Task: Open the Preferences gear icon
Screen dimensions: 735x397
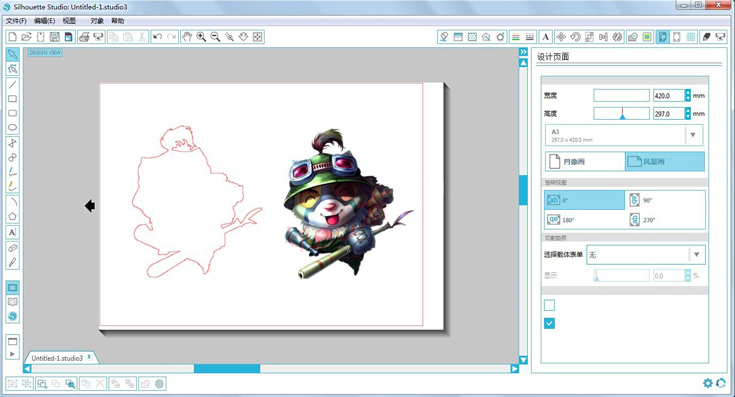Action: (x=707, y=383)
